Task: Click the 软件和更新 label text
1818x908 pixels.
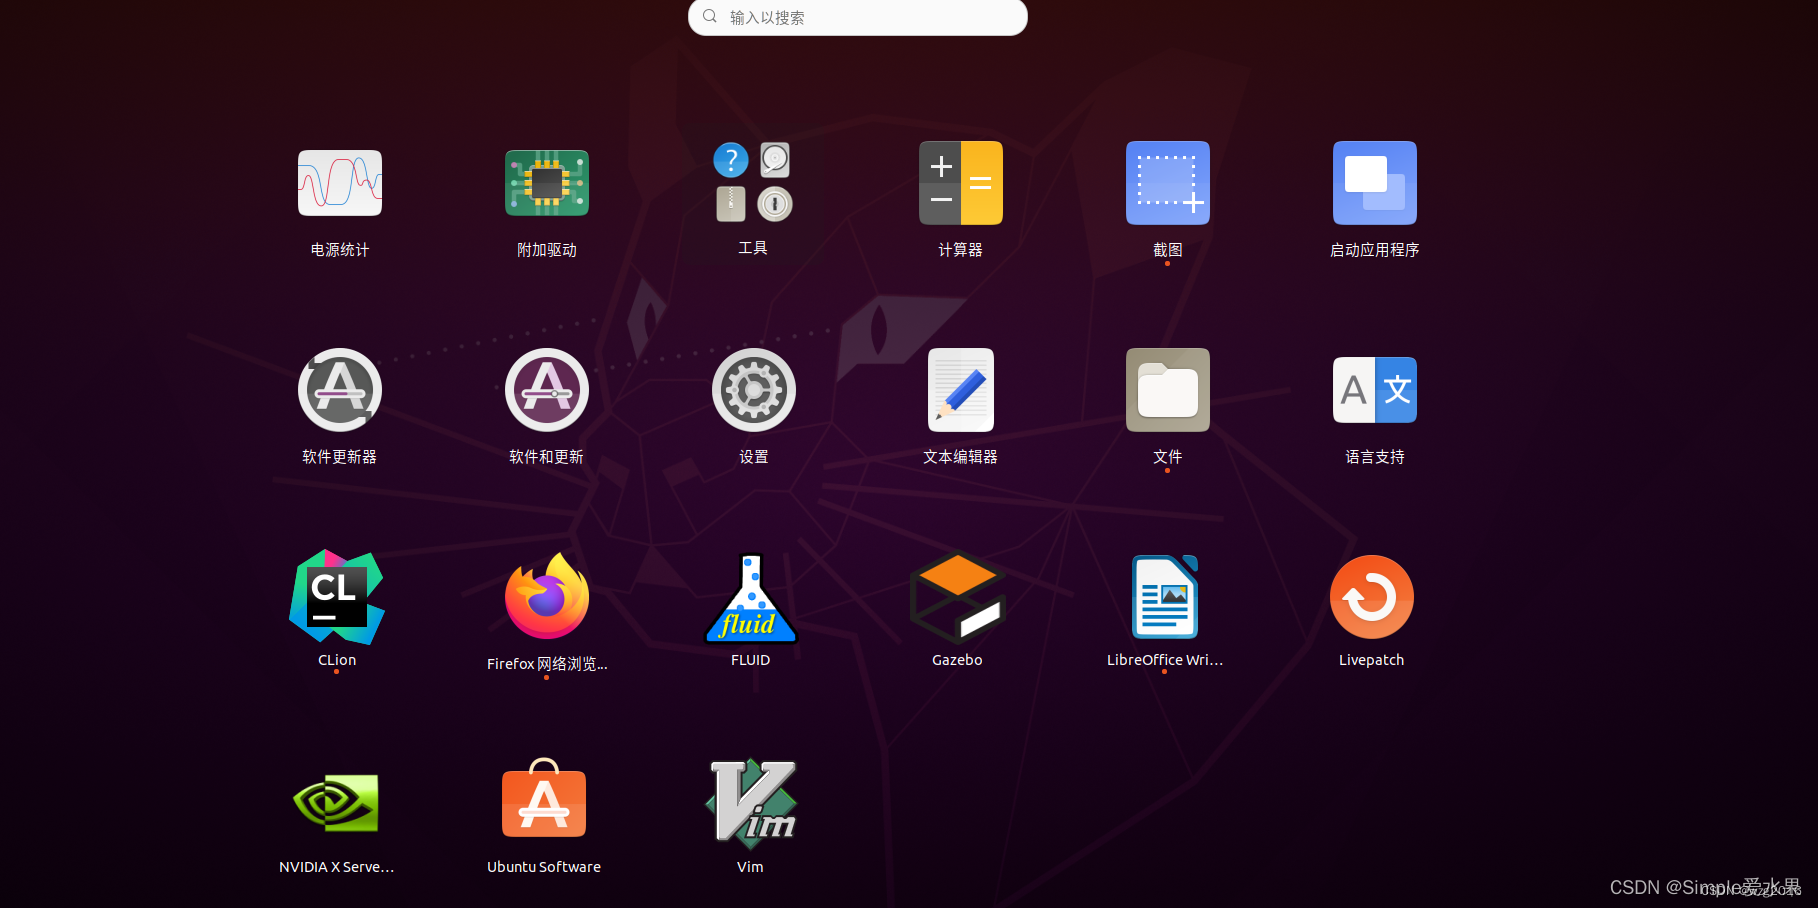Action: coord(546,457)
